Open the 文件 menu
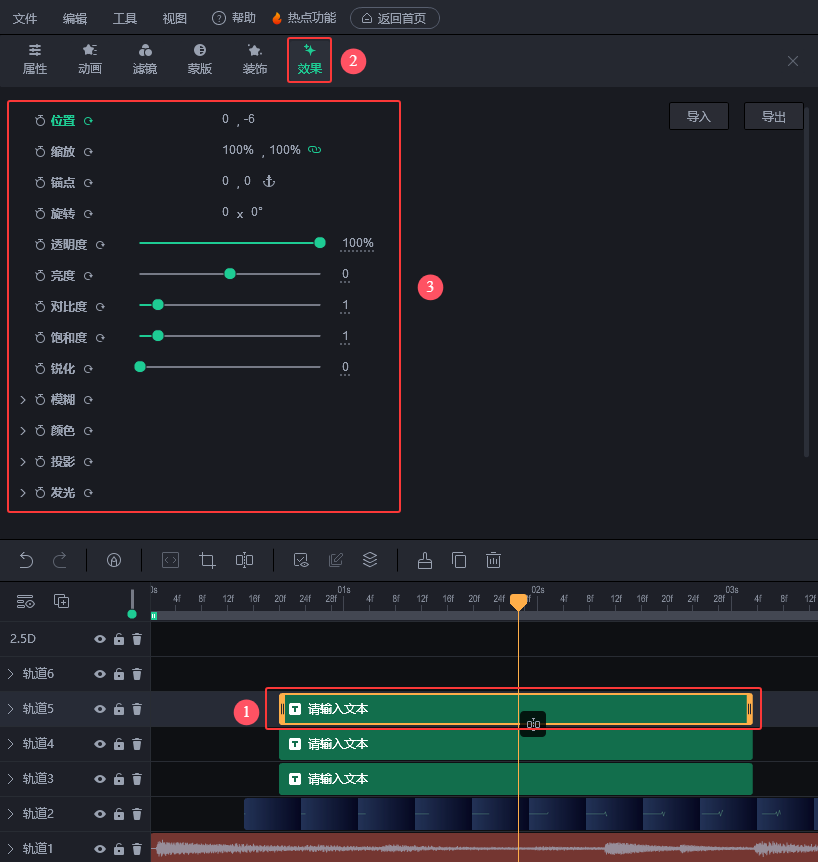Viewport: 818px width, 862px height. point(25,18)
